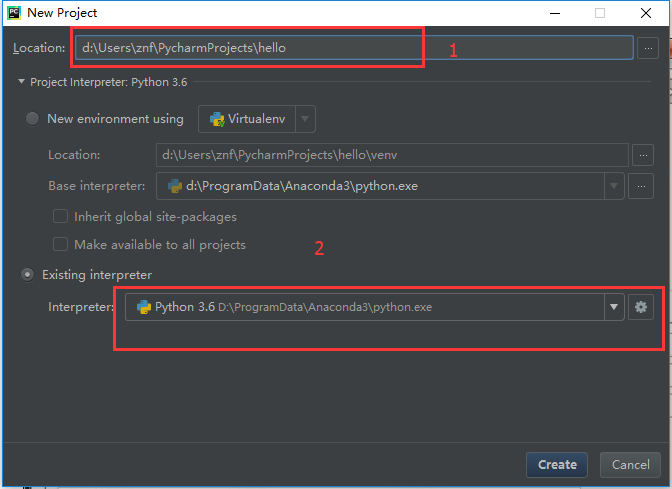
Task: Browse for the venv location folder
Action: click(x=643, y=155)
